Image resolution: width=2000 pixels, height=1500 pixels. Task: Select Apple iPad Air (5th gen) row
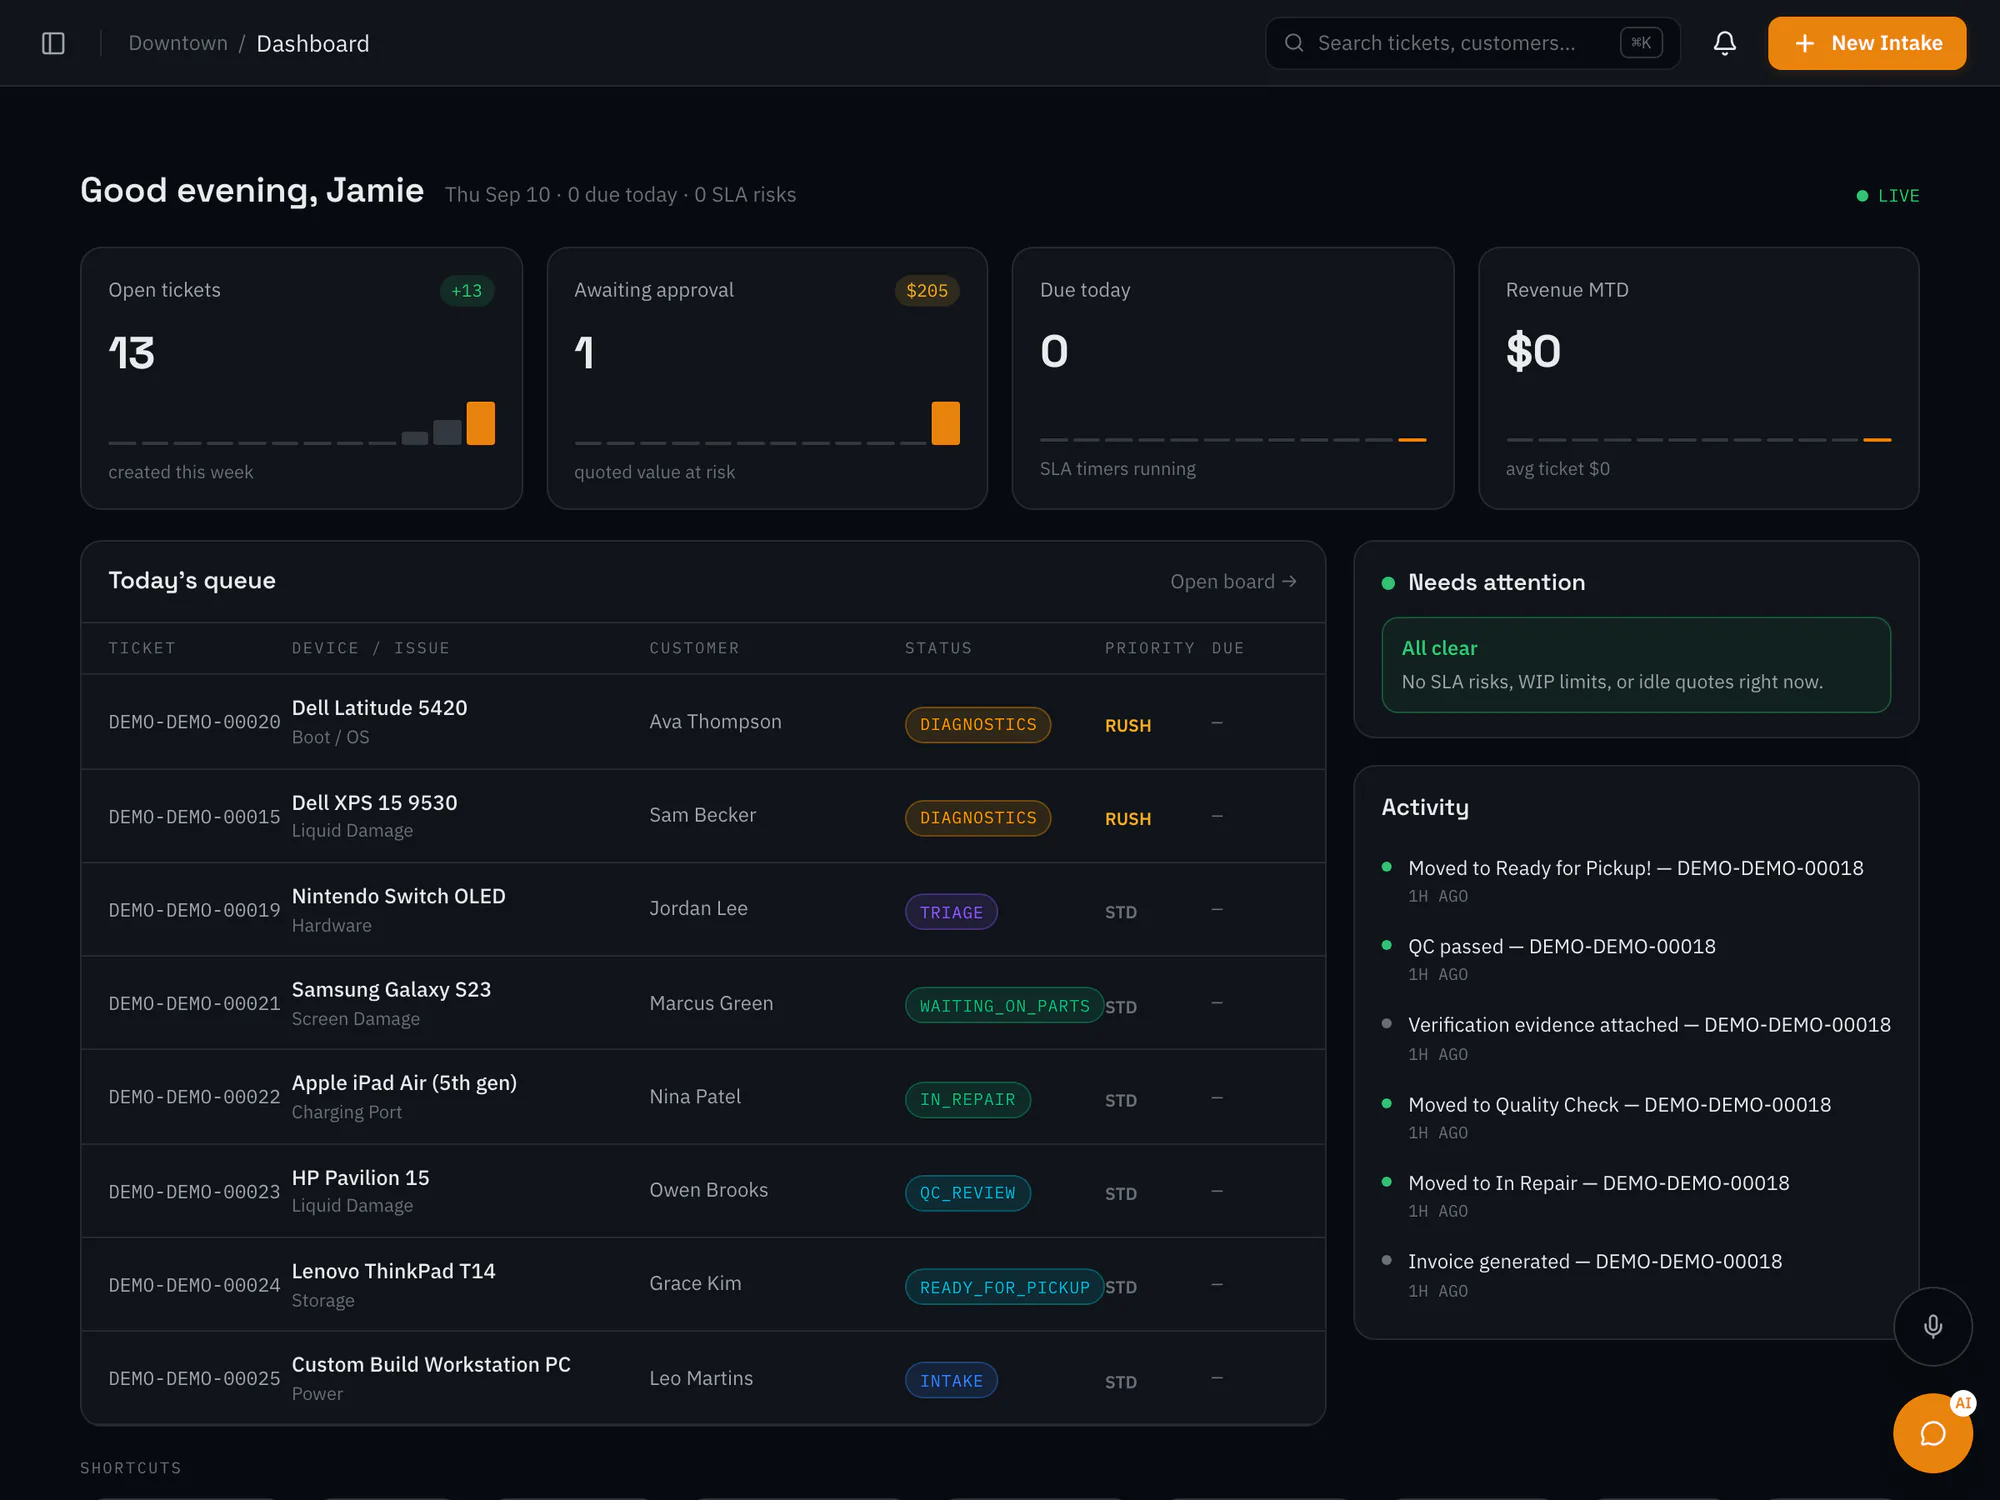pos(703,1097)
